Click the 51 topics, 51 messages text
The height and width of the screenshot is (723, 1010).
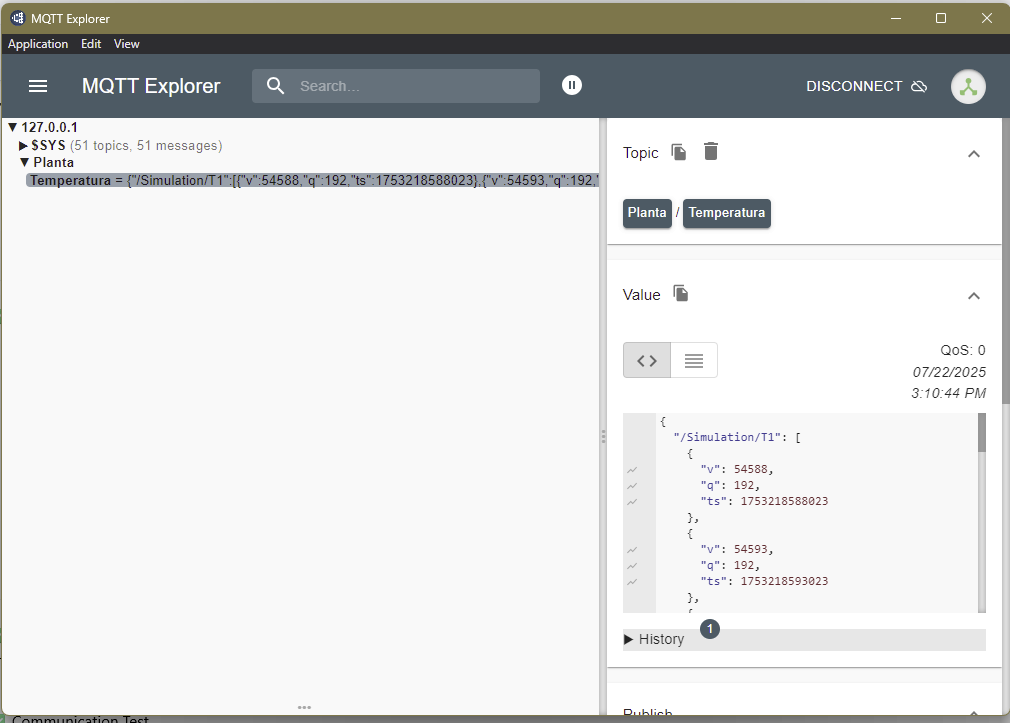(146, 146)
